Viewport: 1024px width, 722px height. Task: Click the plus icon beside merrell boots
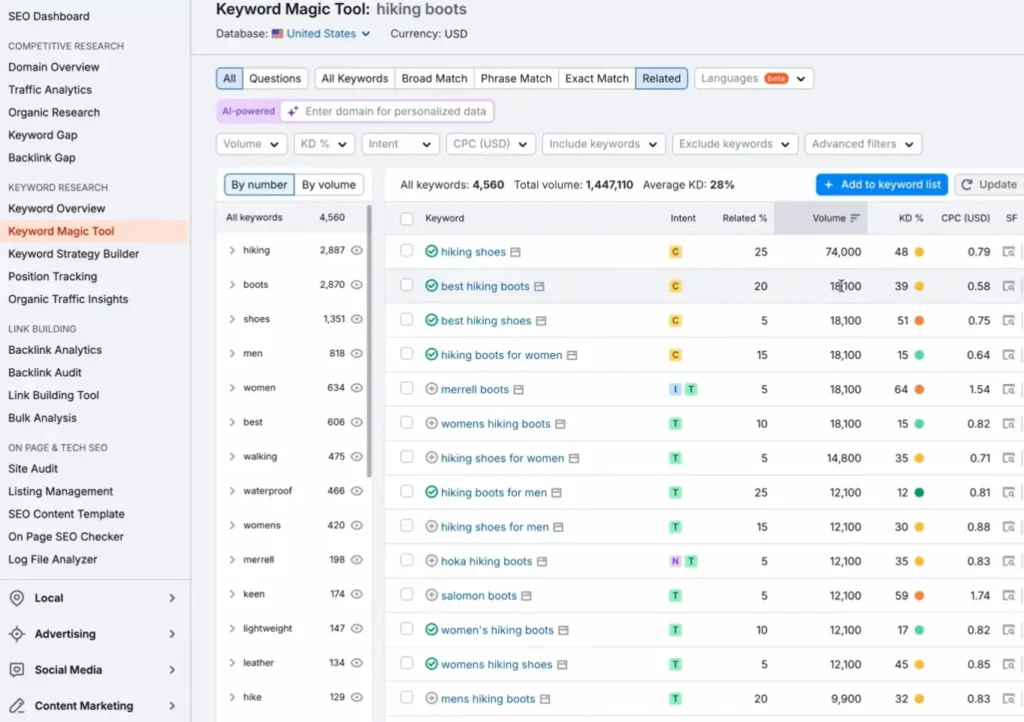tap(431, 389)
